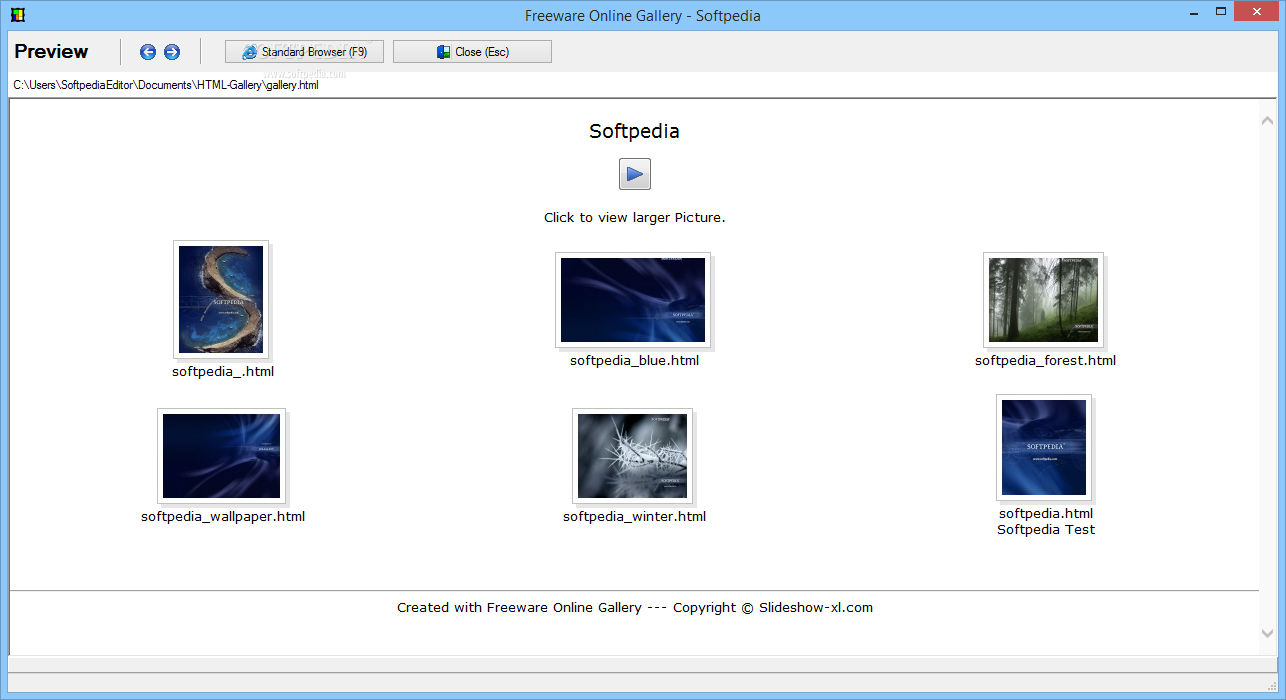The image size is (1286, 700).
Task: Open gallery in Standard Browser (F9)
Action: 304,52
